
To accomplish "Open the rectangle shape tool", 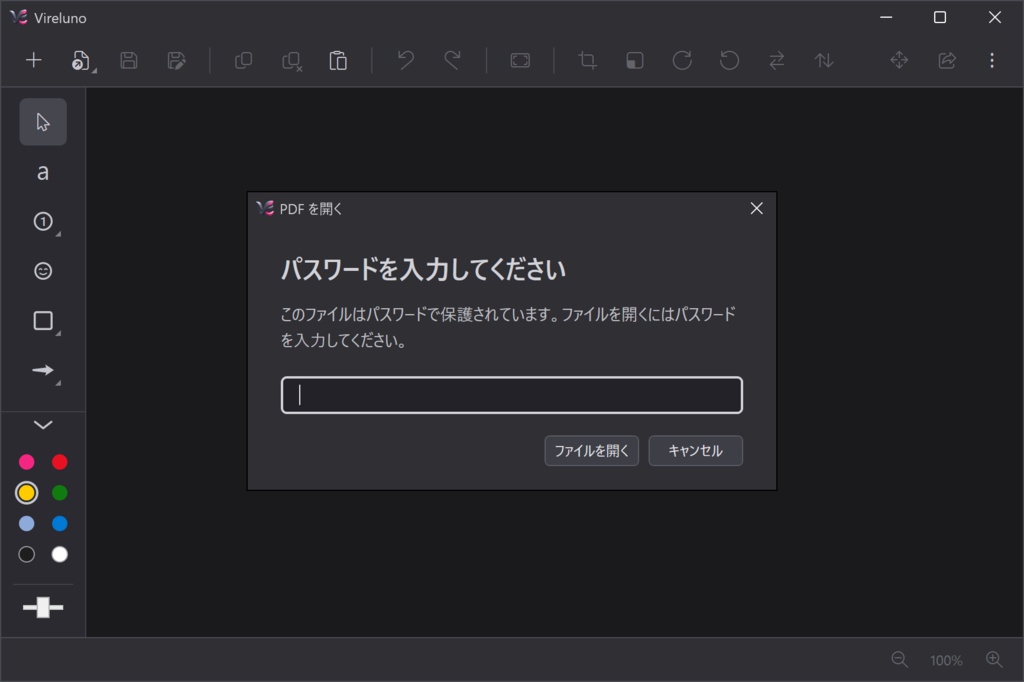I will pos(44,321).
